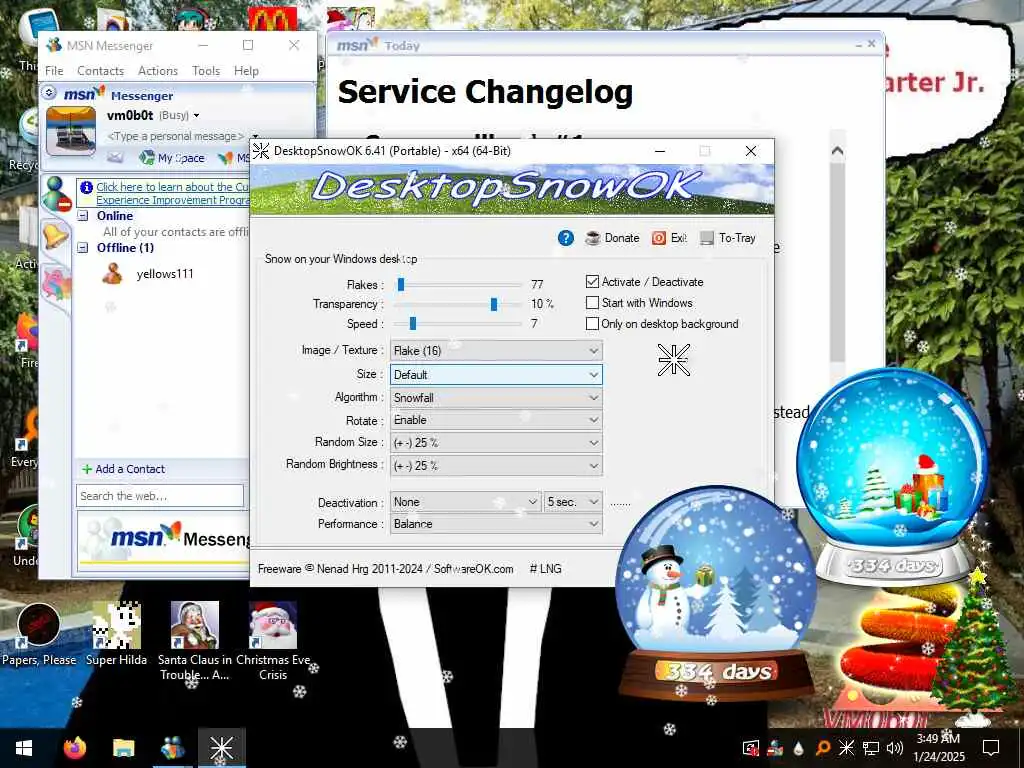Image resolution: width=1024 pixels, height=768 pixels.
Task: Open the Algorithm dropdown showing Snowfall
Action: click(496, 398)
